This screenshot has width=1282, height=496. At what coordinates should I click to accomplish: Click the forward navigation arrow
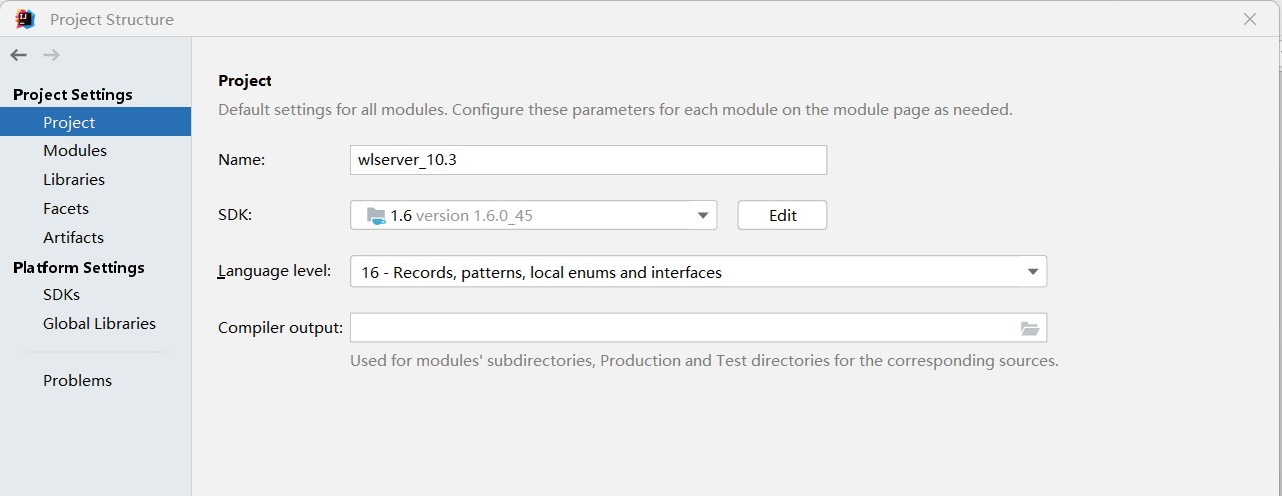point(51,55)
